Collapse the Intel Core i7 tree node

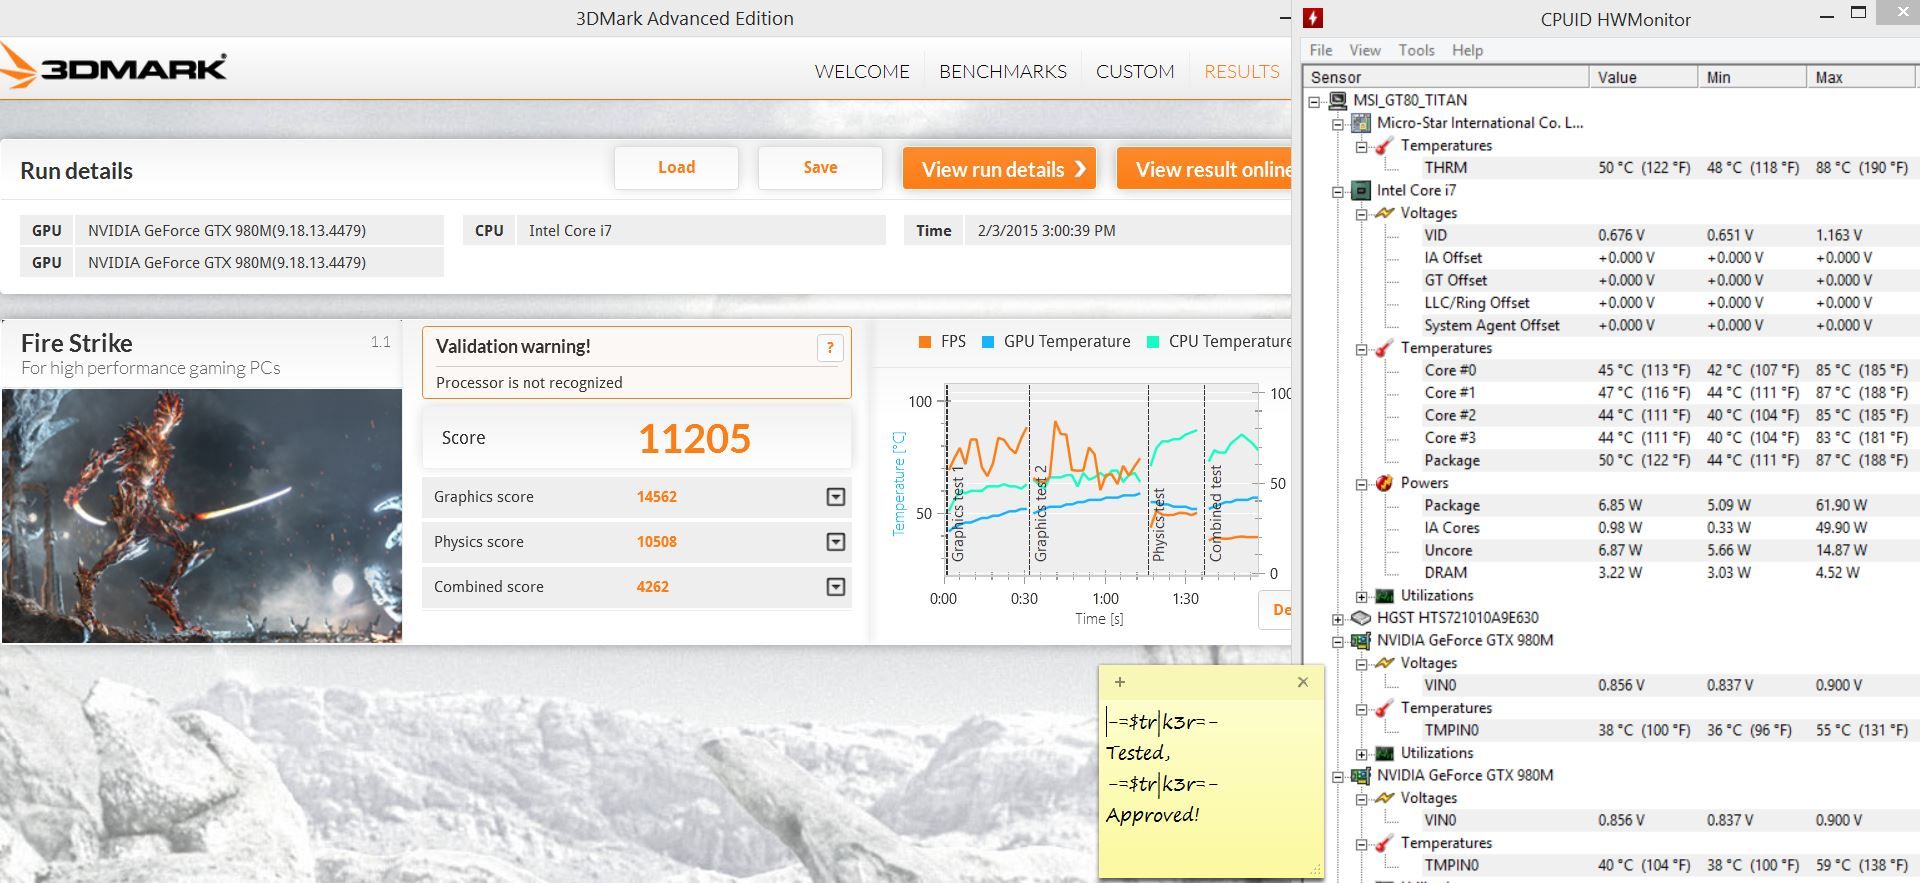[1338, 191]
